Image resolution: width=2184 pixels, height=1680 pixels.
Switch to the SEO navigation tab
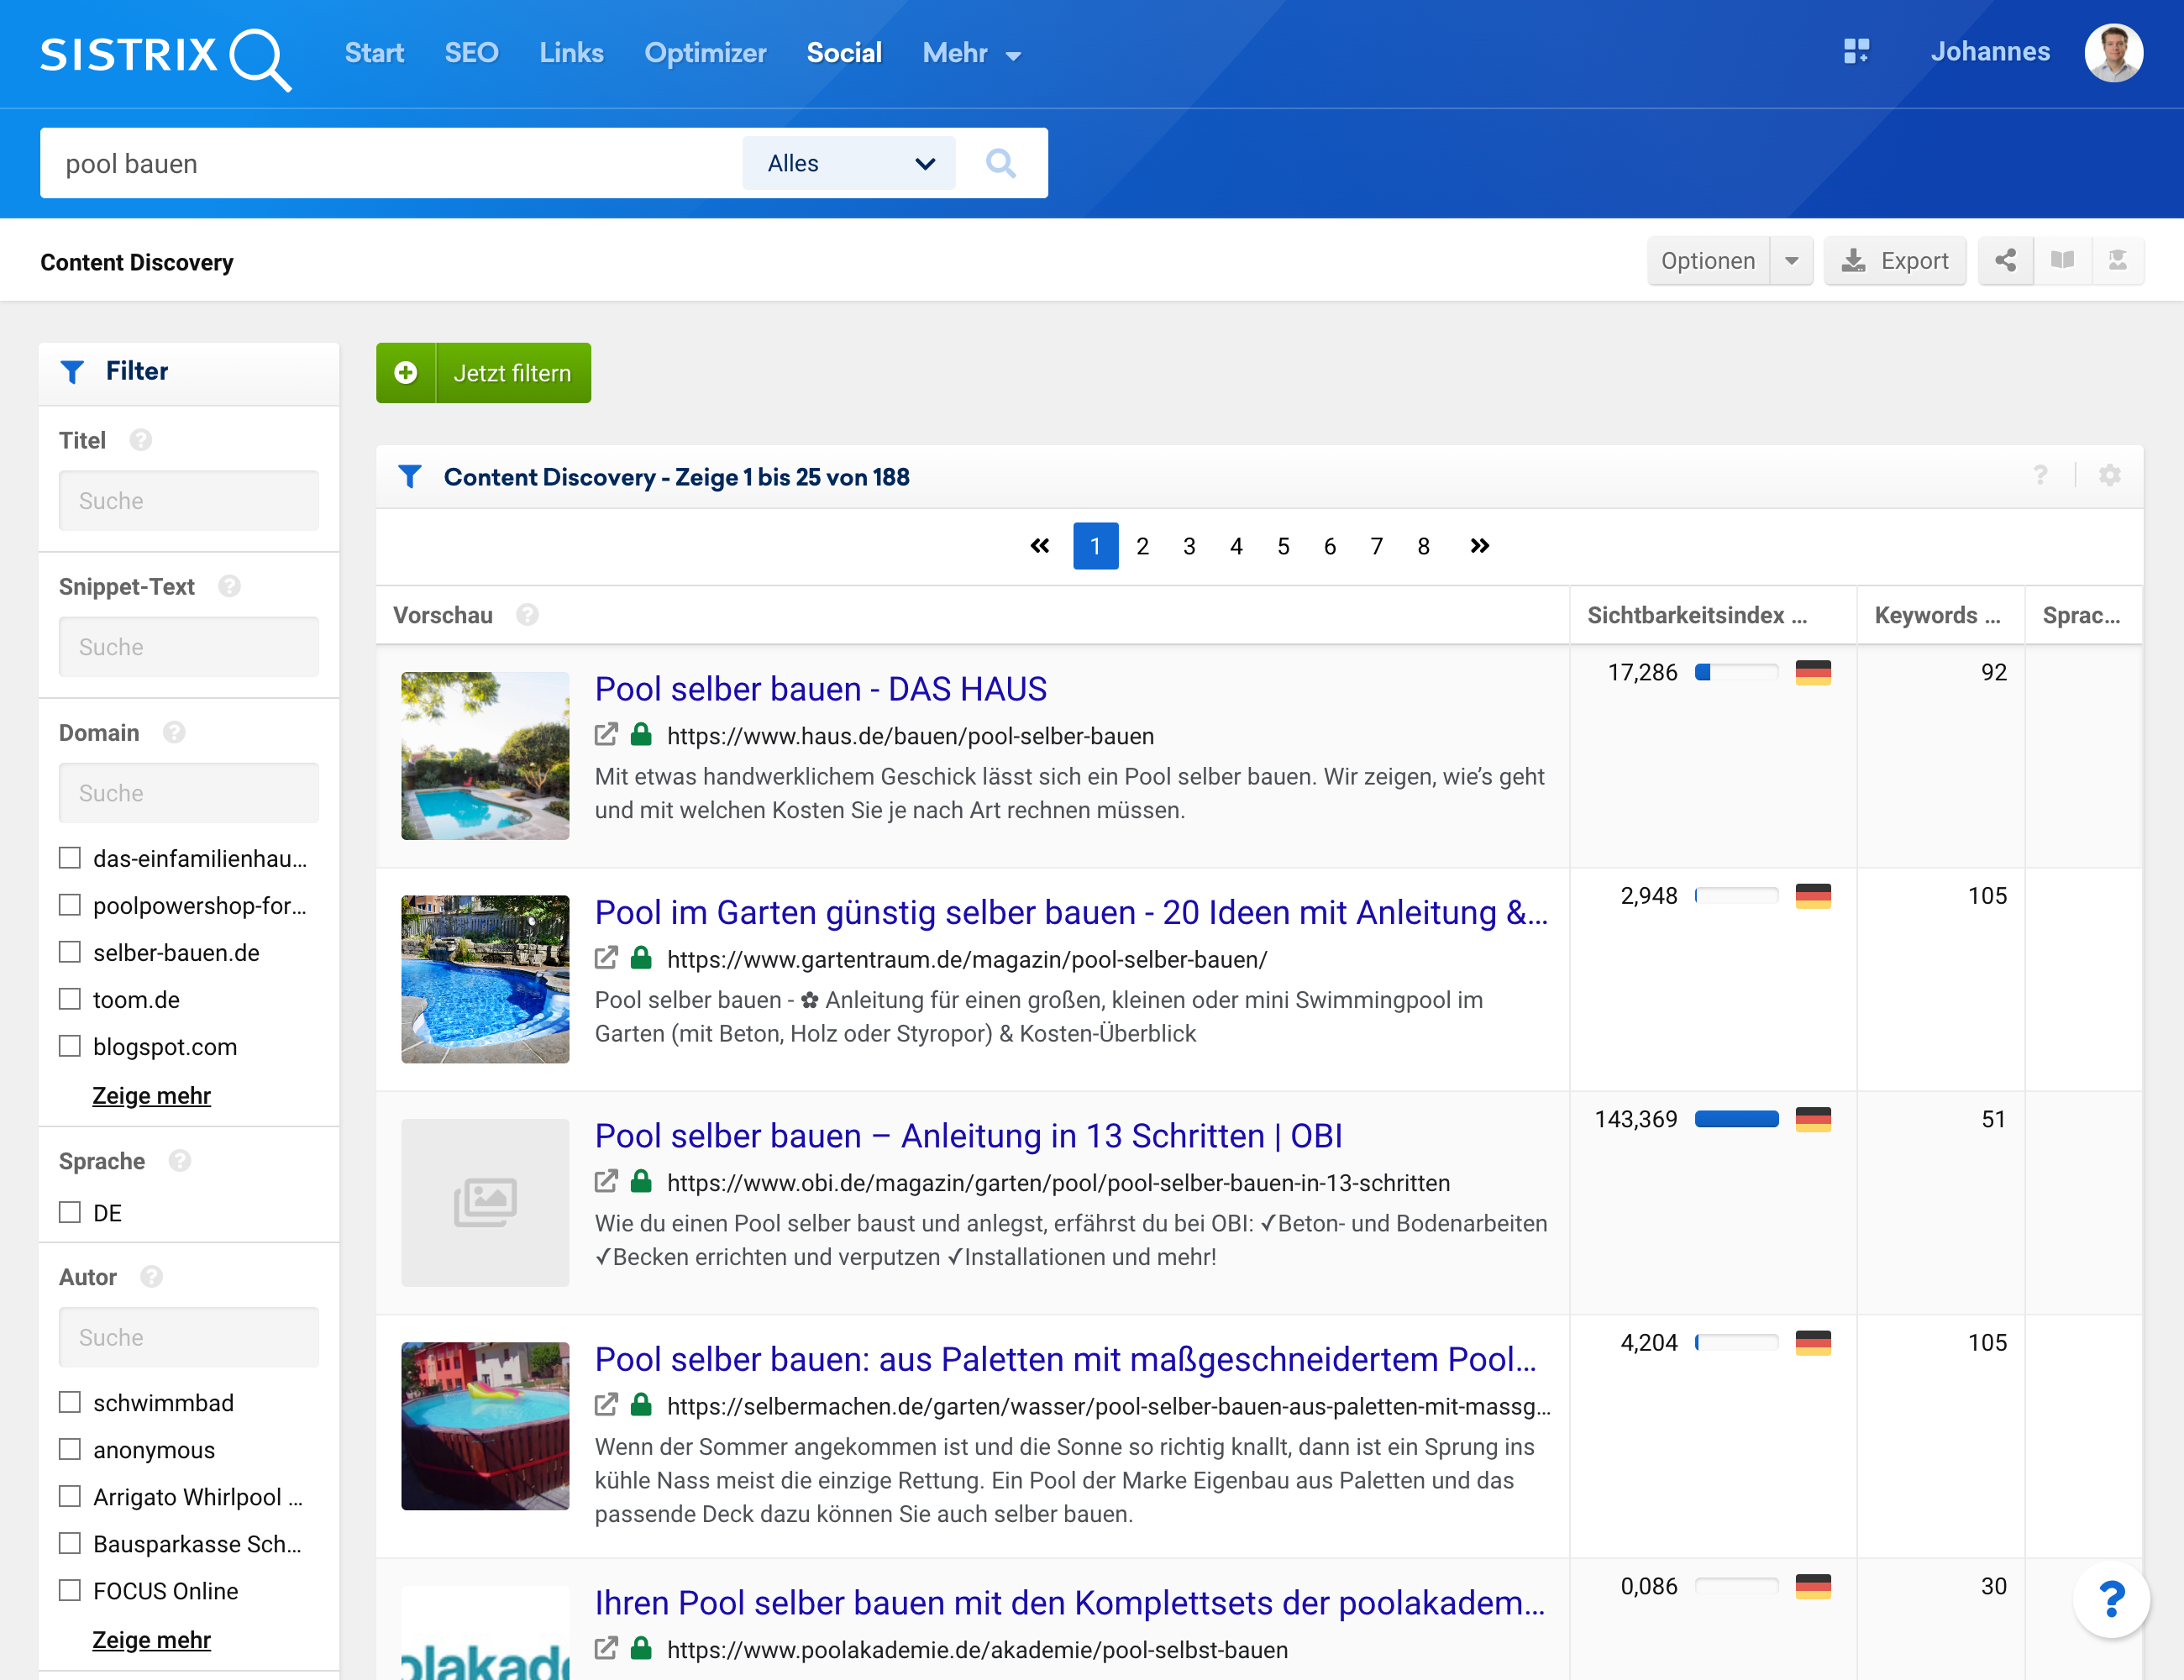pos(471,53)
